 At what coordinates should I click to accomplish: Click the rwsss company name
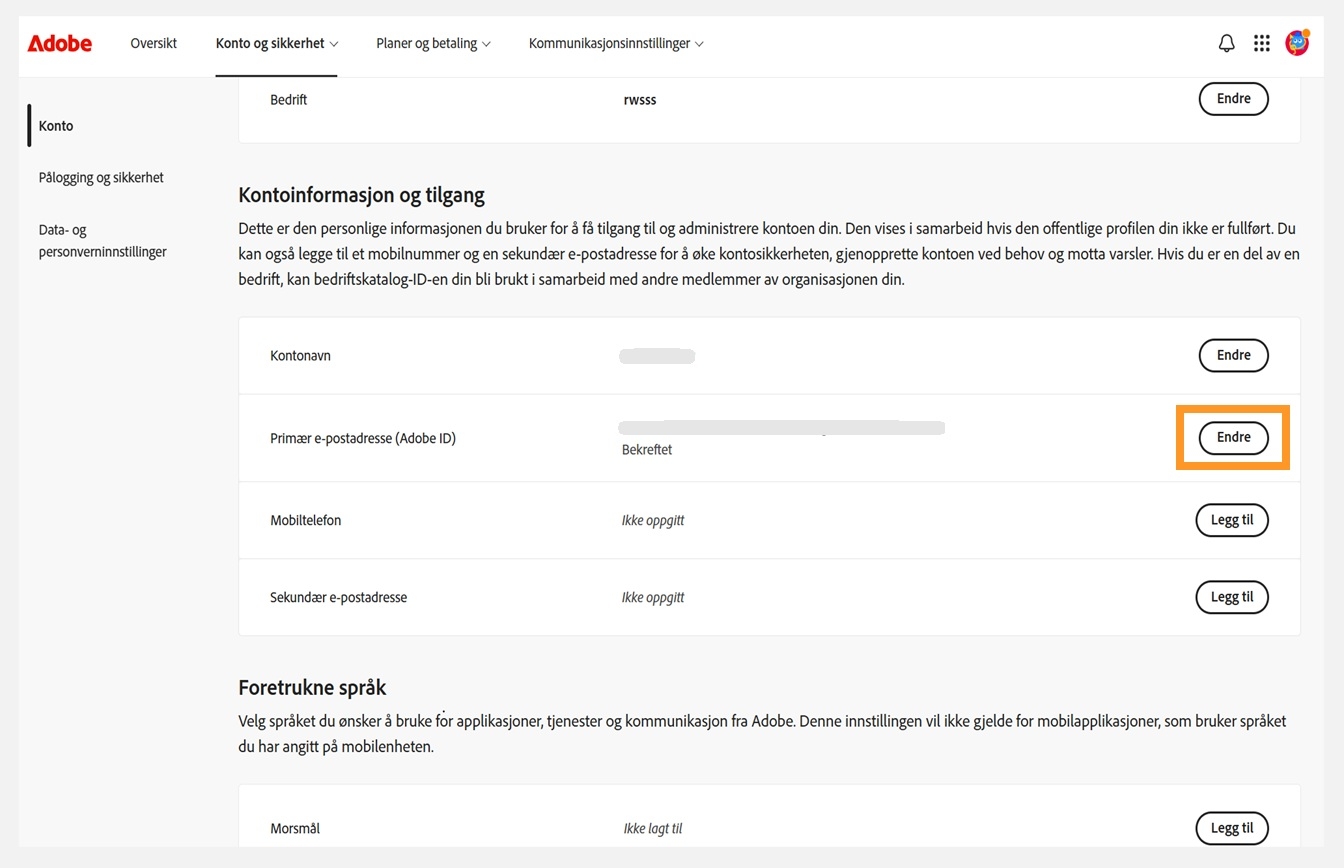(x=640, y=99)
